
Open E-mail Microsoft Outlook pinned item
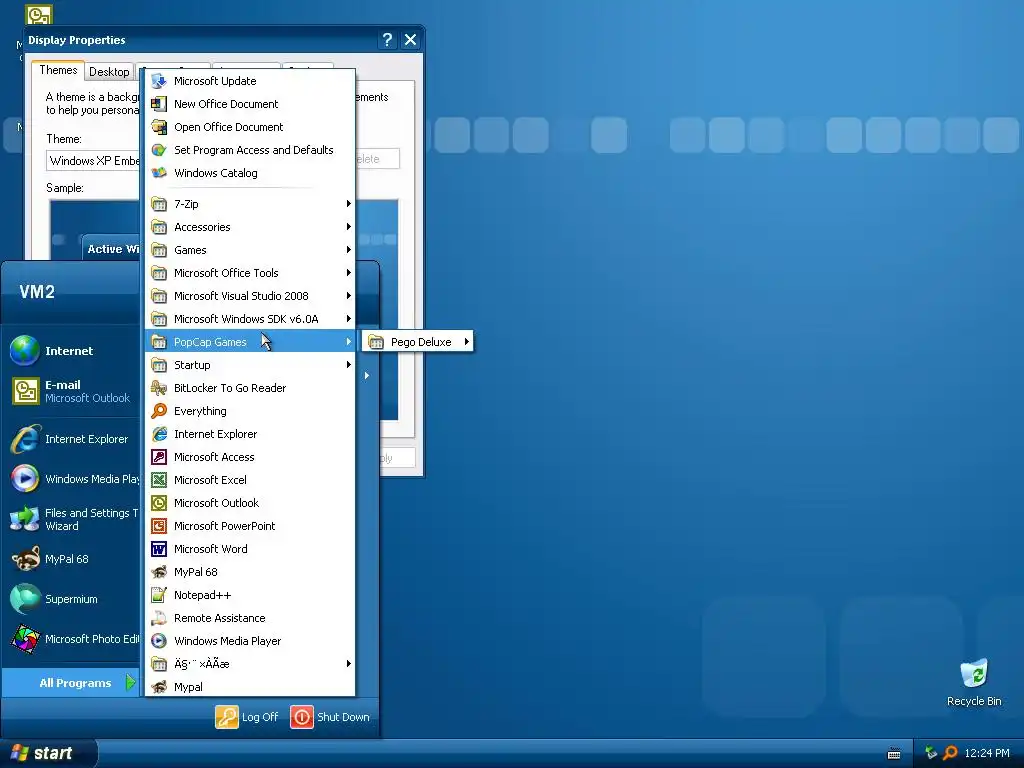click(73, 391)
